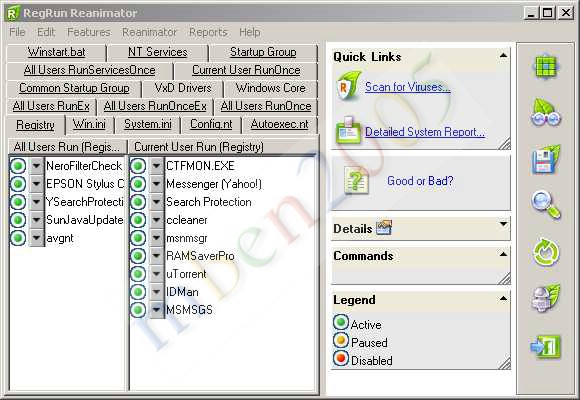Select the All Users RunOnceEx tab

[155, 106]
